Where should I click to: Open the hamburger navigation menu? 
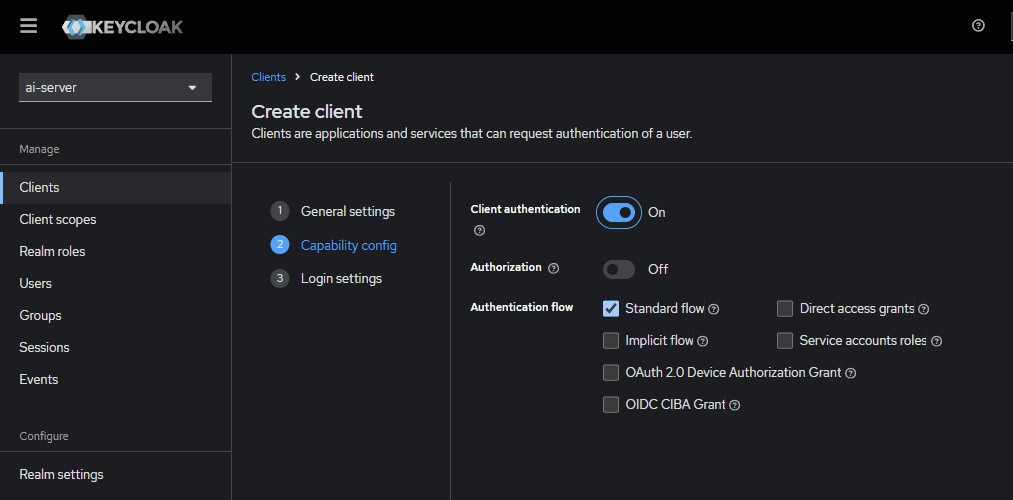tap(28, 26)
